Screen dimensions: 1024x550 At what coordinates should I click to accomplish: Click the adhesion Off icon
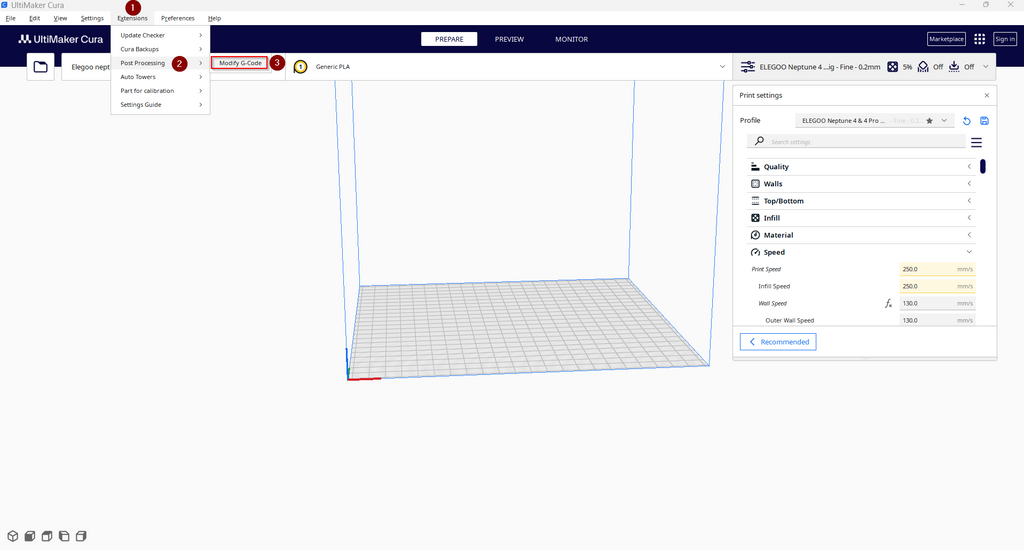(x=954, y=67)
